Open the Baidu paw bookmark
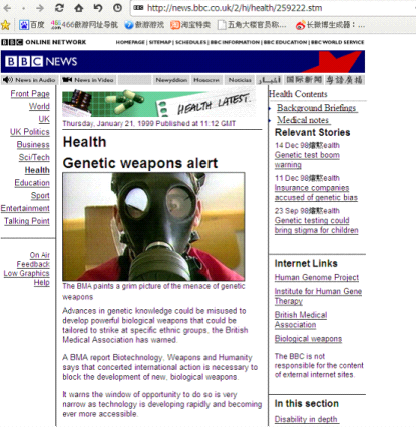The width and height of the screenshot is (416, 427). [x=32, y=25]
